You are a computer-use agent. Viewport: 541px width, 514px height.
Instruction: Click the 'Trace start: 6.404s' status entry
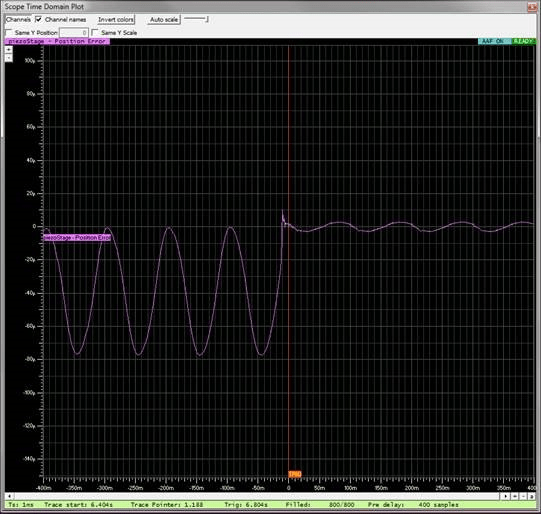point(78,505)
